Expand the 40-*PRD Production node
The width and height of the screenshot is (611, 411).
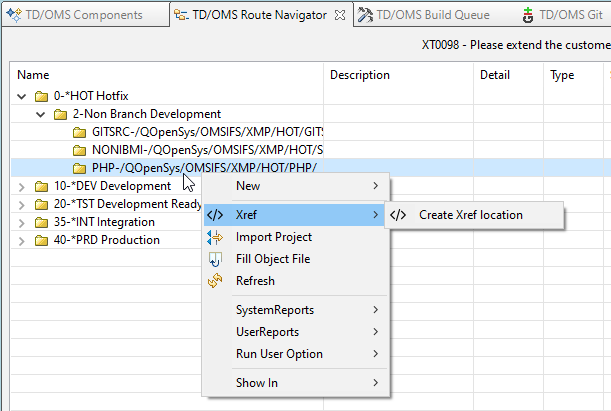pos(23,240)
